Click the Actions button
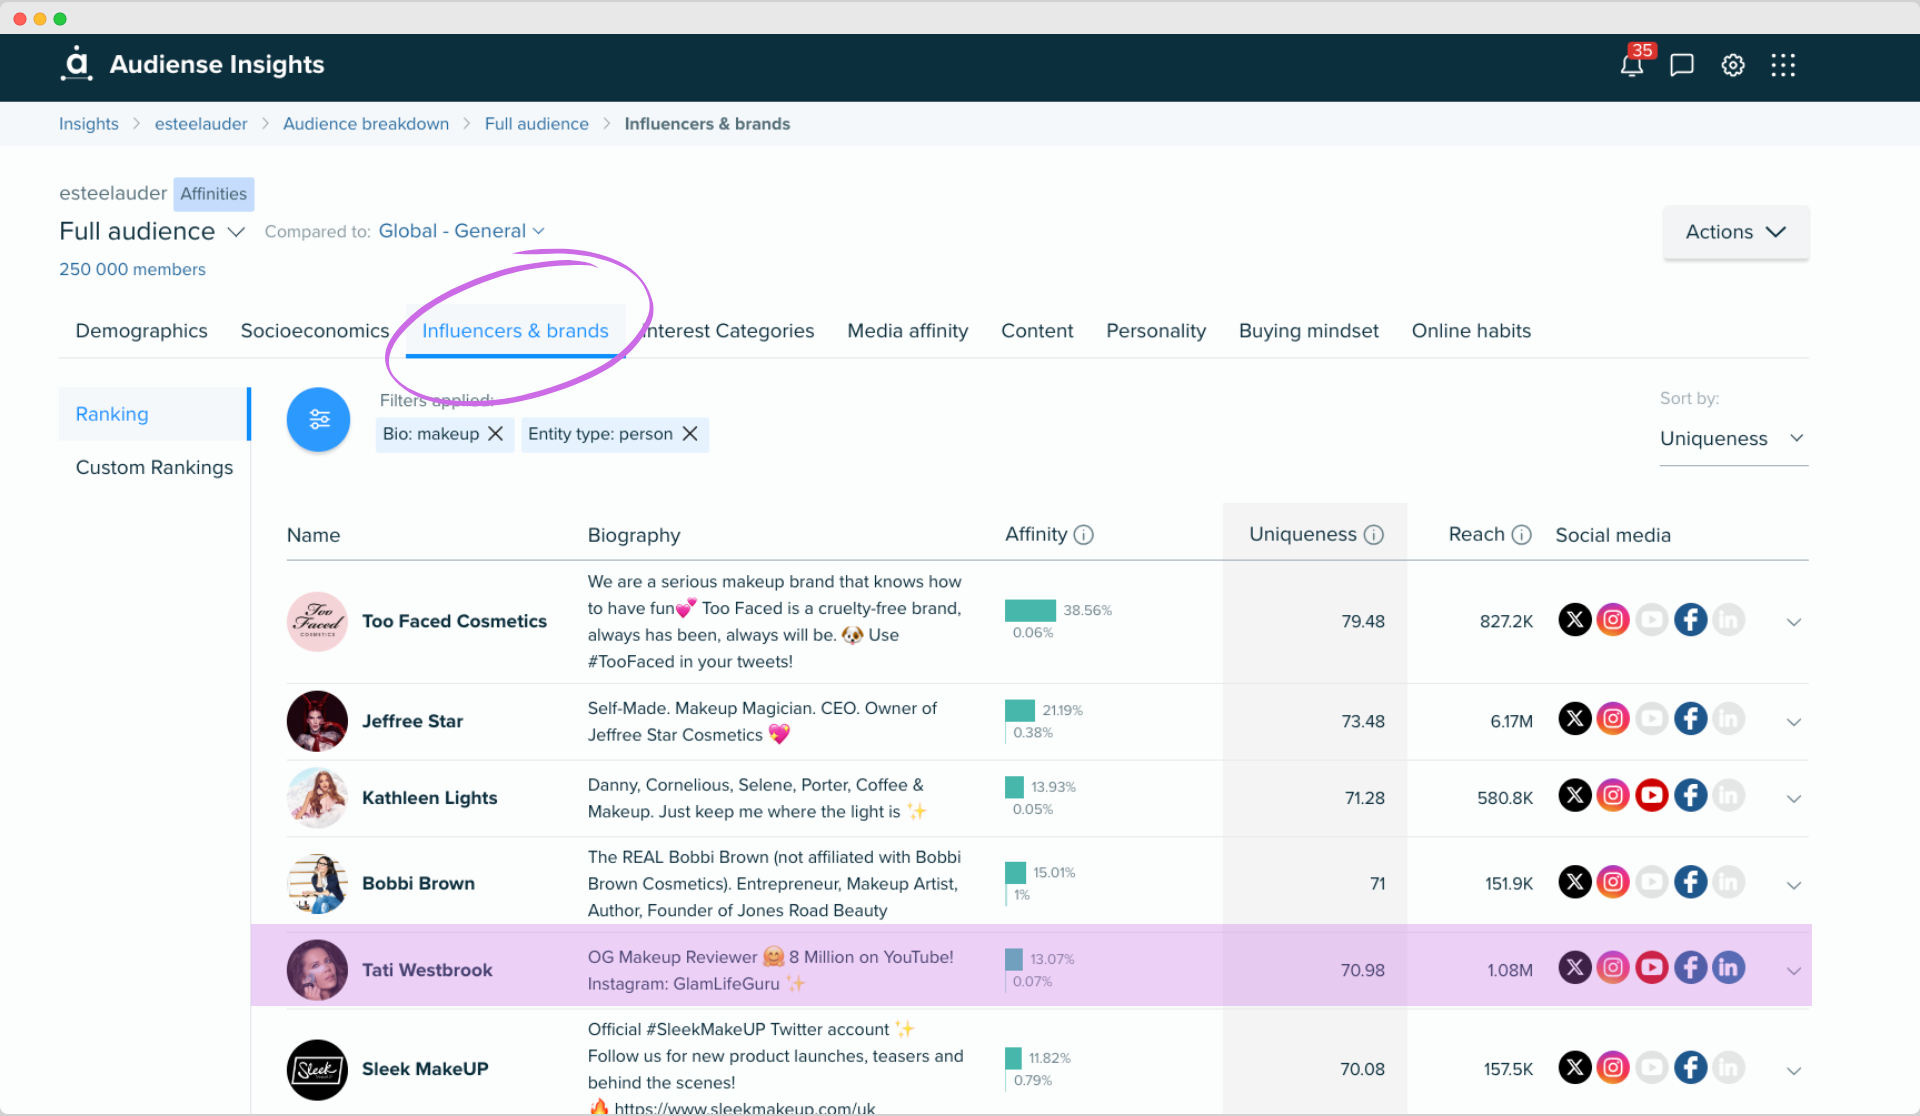This screenshot has width=1920, height=1116. click(1734, 231)
